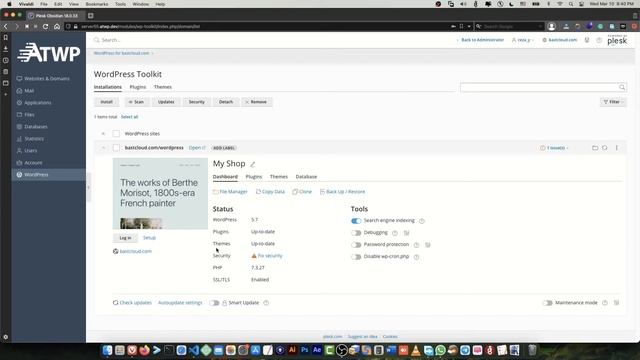The width and height of the screenshot is (640, 360).
Task: Open Trash in the Dock
Action: tap(532, 350)
